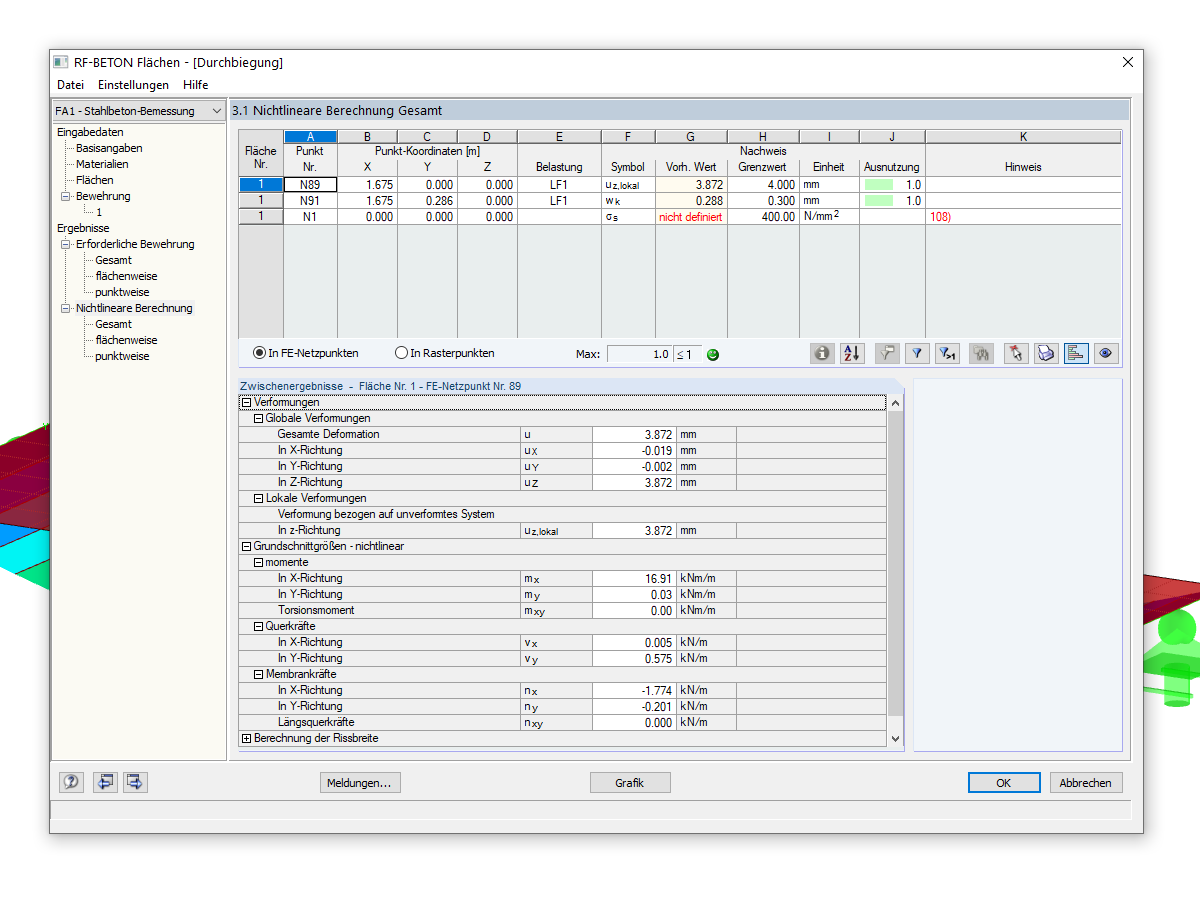The width and height of the screenshot is (1200, 900).
Task: Click the filter greater-than-1 icon
Action: 947,353
